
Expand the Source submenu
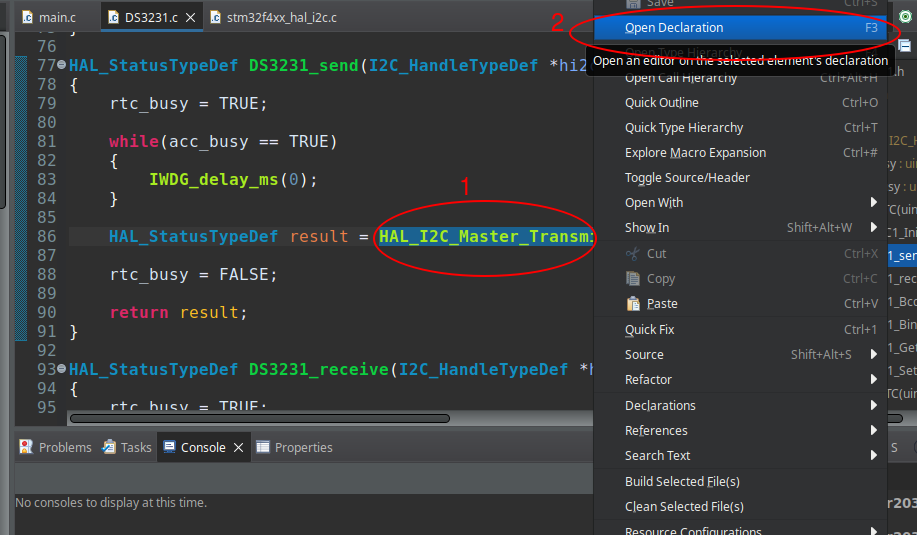(x=740, y=354)
